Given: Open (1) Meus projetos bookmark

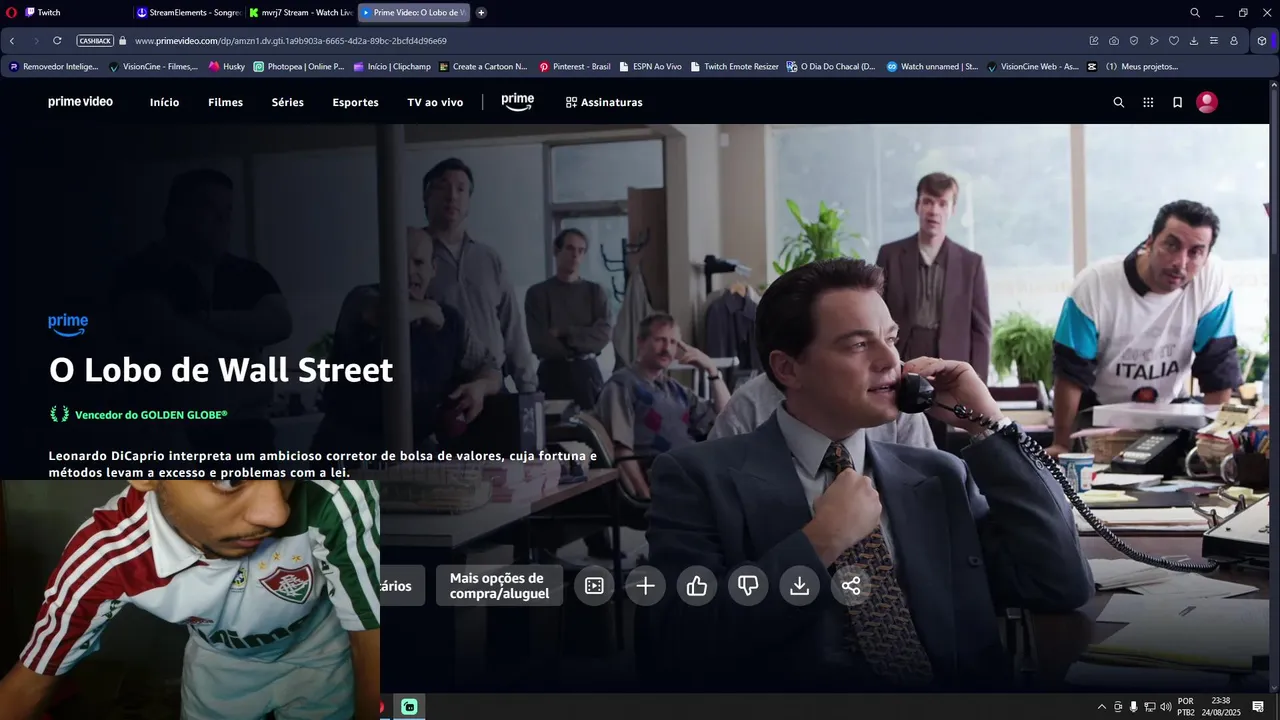Looking at the screenshot, I should click(1133, 67).
